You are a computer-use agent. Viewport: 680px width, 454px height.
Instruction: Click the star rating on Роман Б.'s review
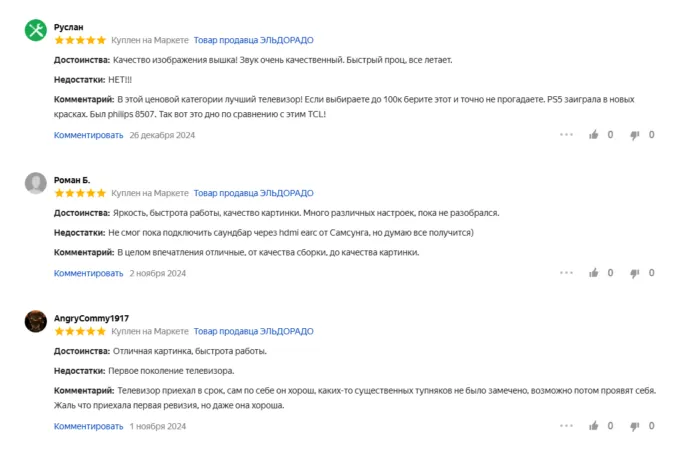point(80,193)
